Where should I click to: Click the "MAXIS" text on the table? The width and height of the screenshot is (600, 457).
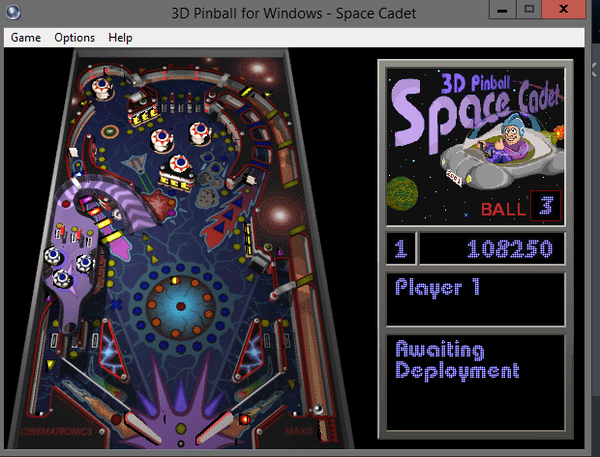click(299, 431)
